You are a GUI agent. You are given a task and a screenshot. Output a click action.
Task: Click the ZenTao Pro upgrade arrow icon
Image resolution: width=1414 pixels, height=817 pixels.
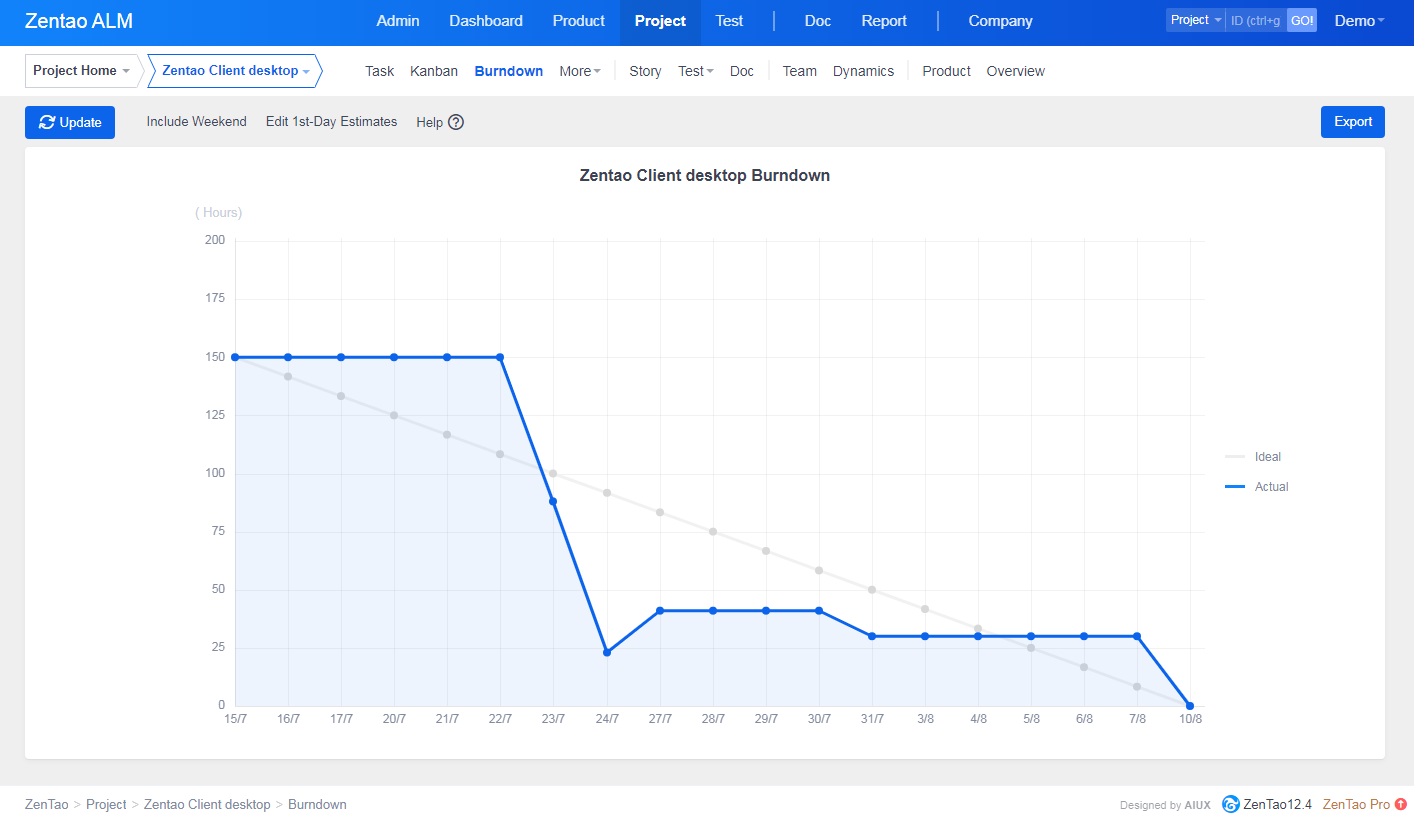(1400, 804)
